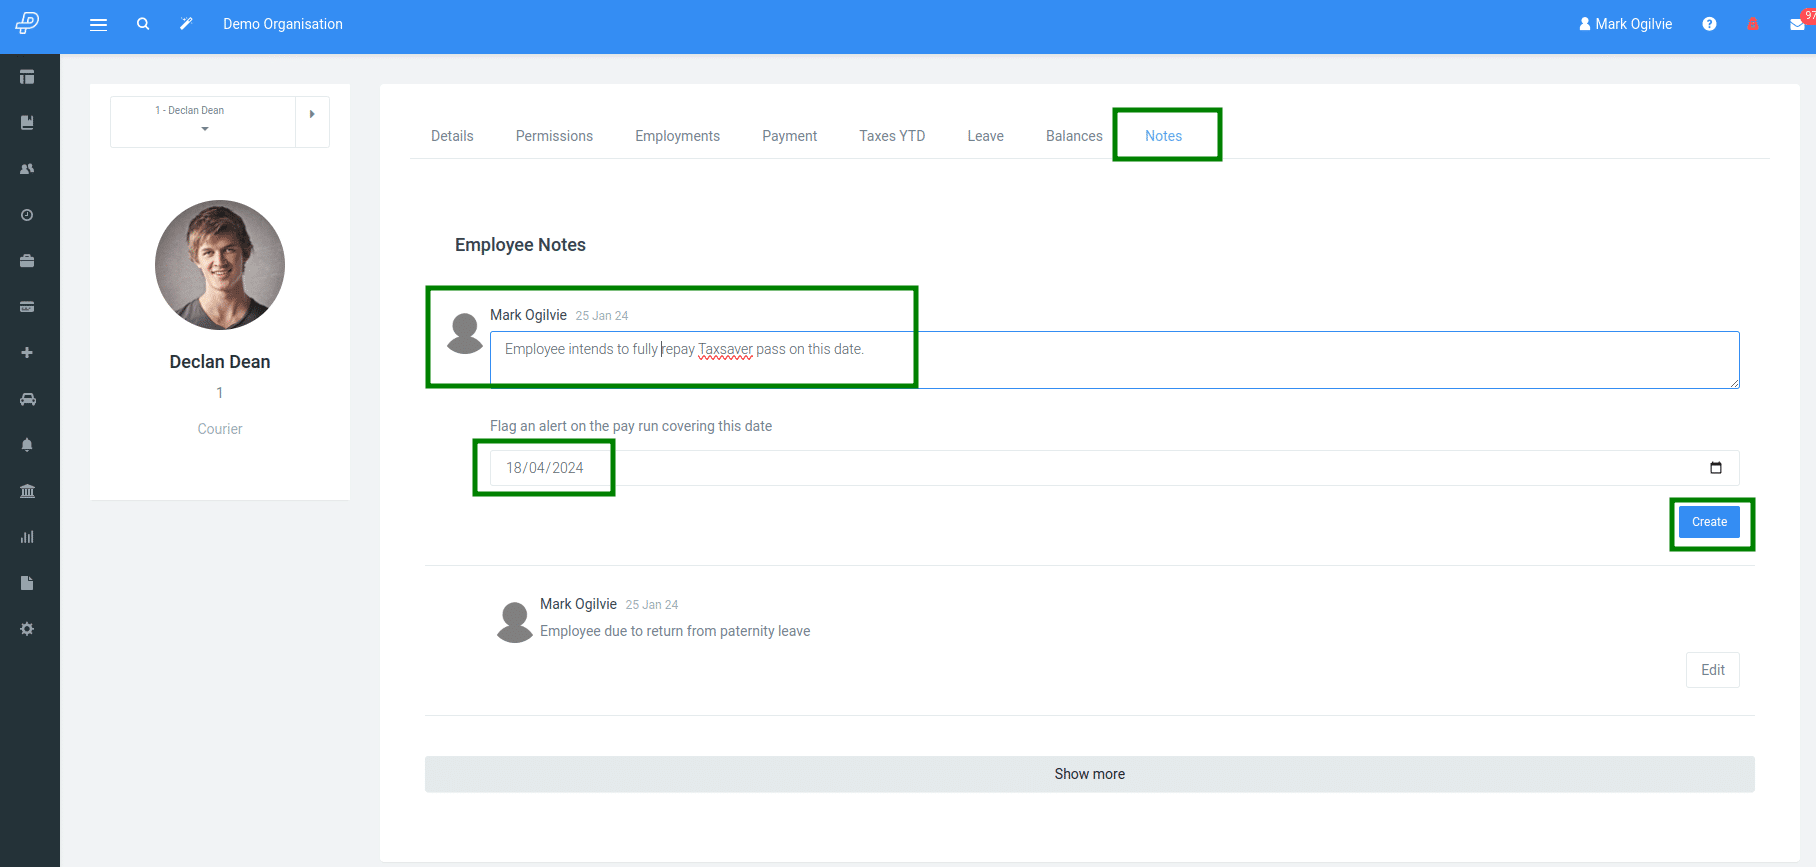Click the bank building sidebar icon
The image size is (1816, 867).
[x=27, y=491]
